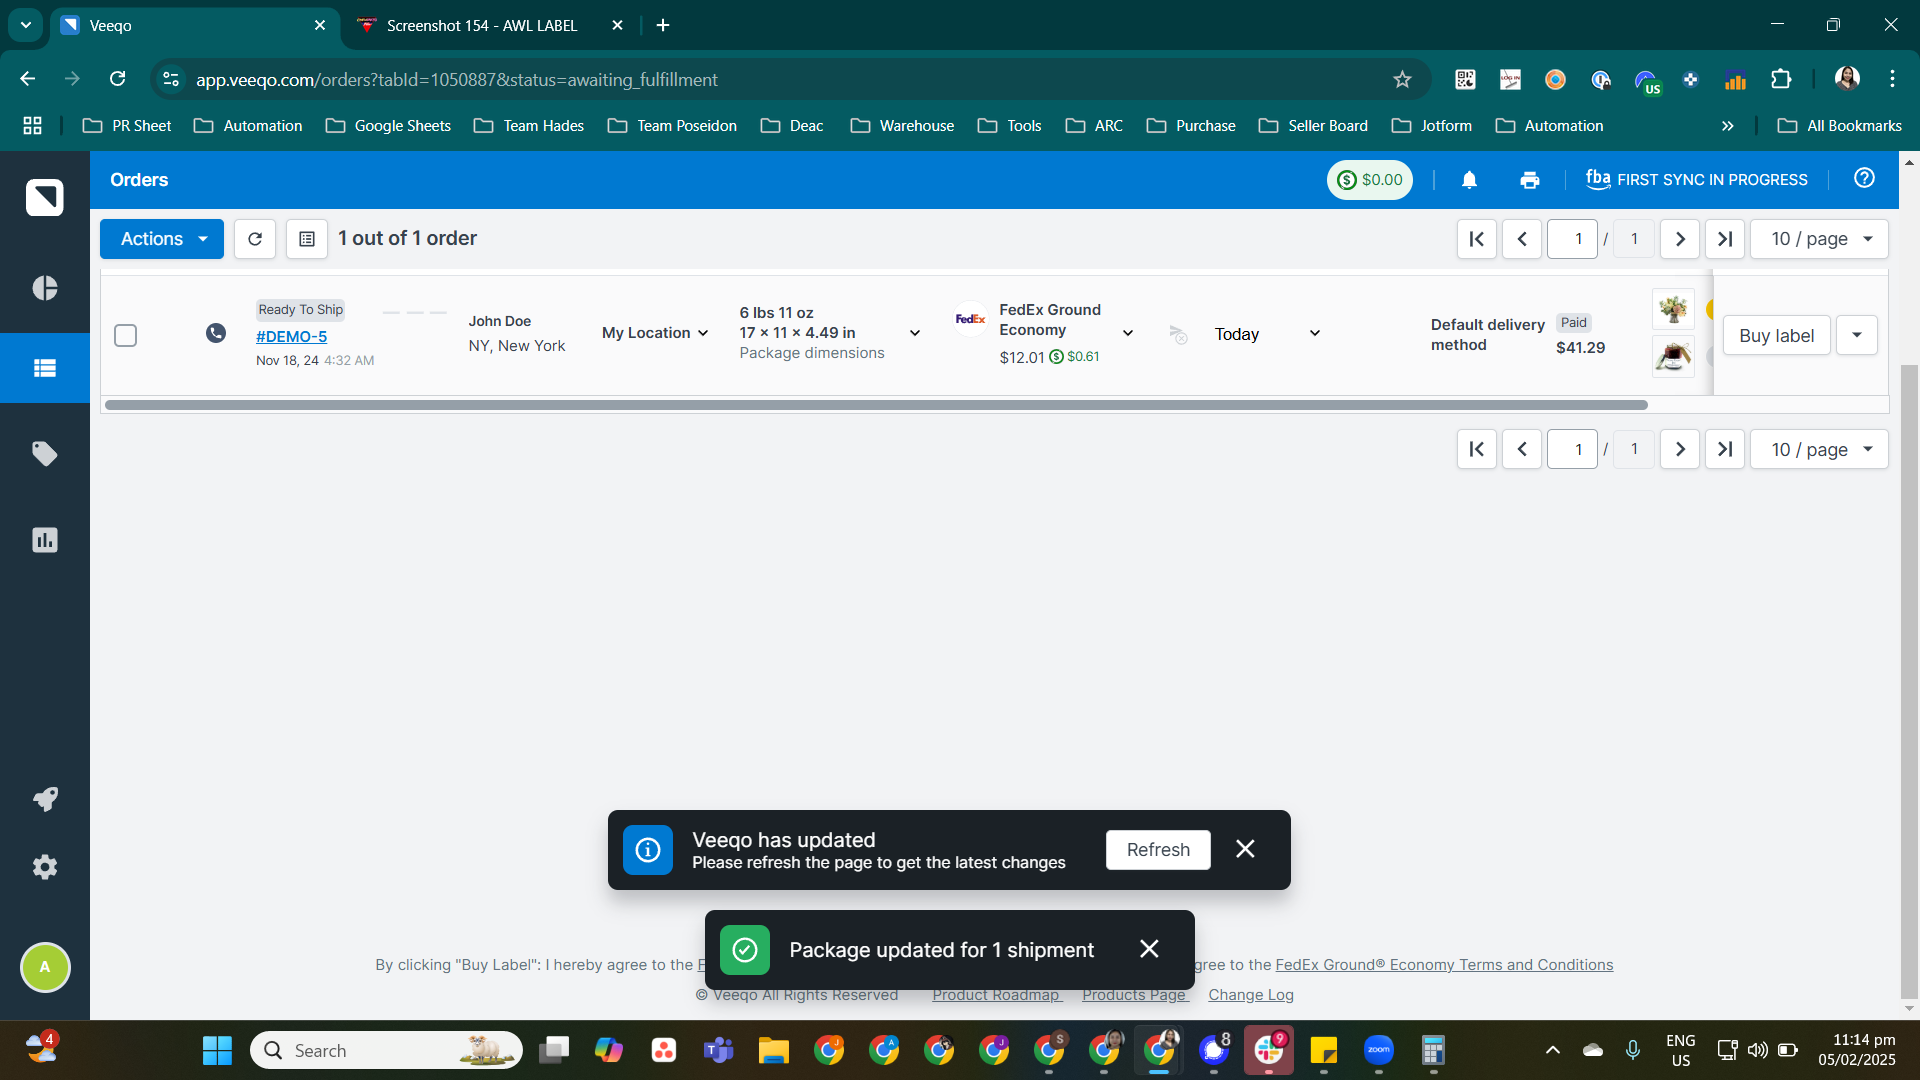Go to previous page in top pagination
Screen dimensions: 1920x1080
(1522, 239)
